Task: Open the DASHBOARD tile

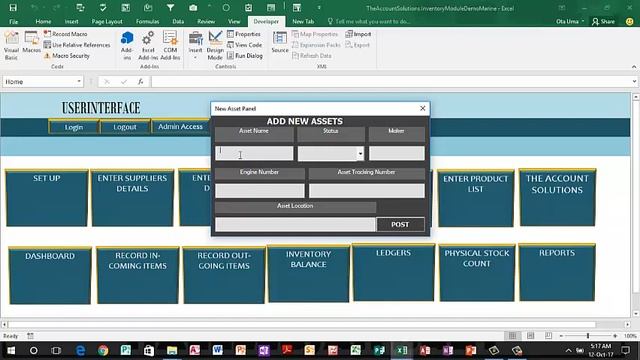Action: (x=50, y=276)
